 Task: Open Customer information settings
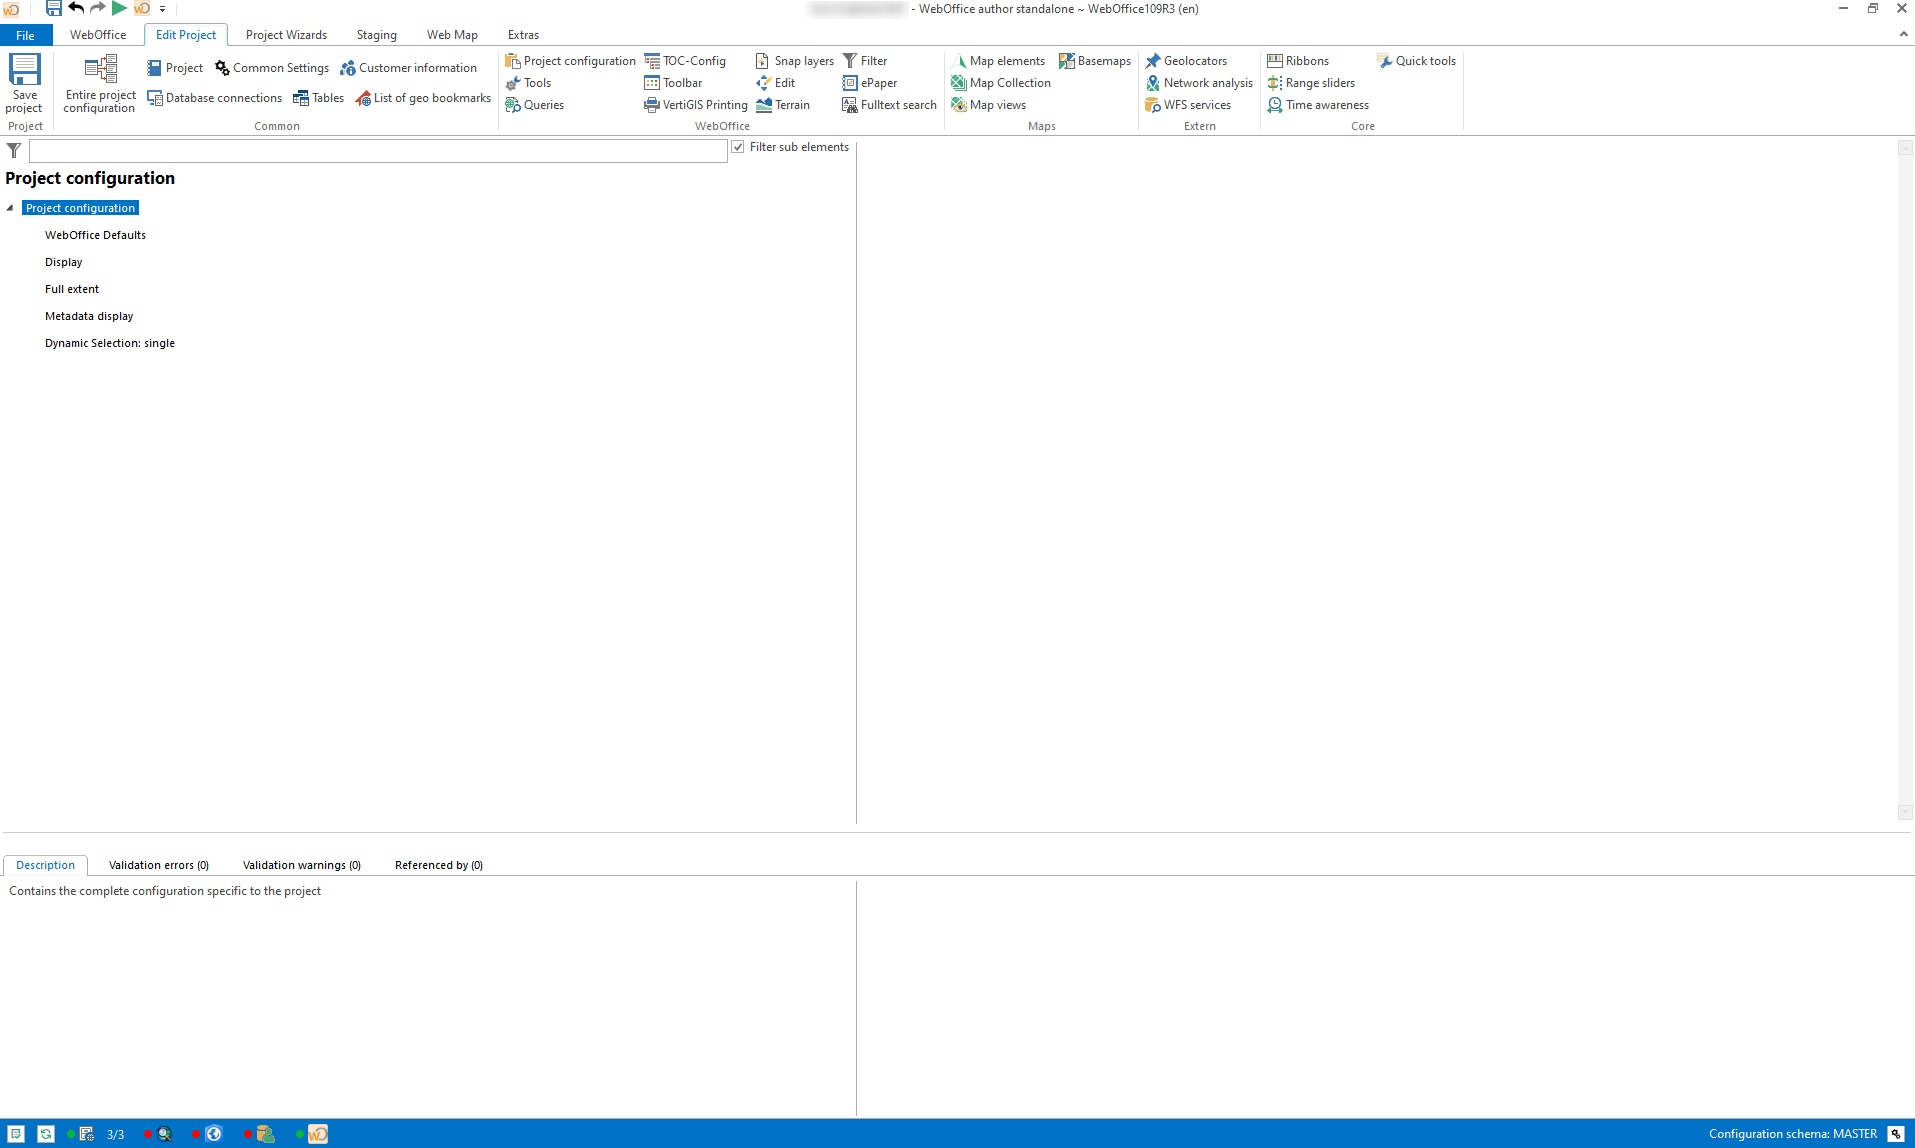pos(410,67)
